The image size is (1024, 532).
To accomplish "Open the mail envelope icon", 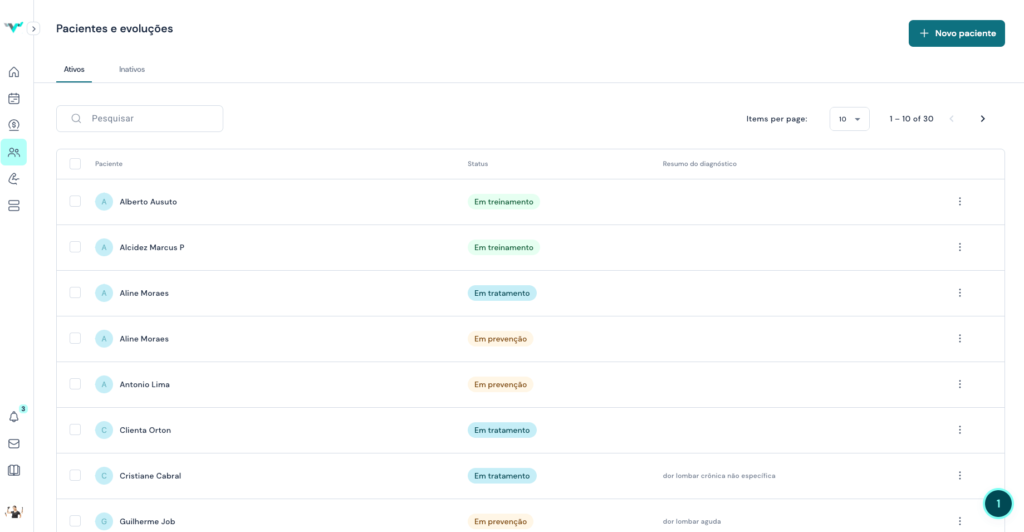I will pos(14,443).
